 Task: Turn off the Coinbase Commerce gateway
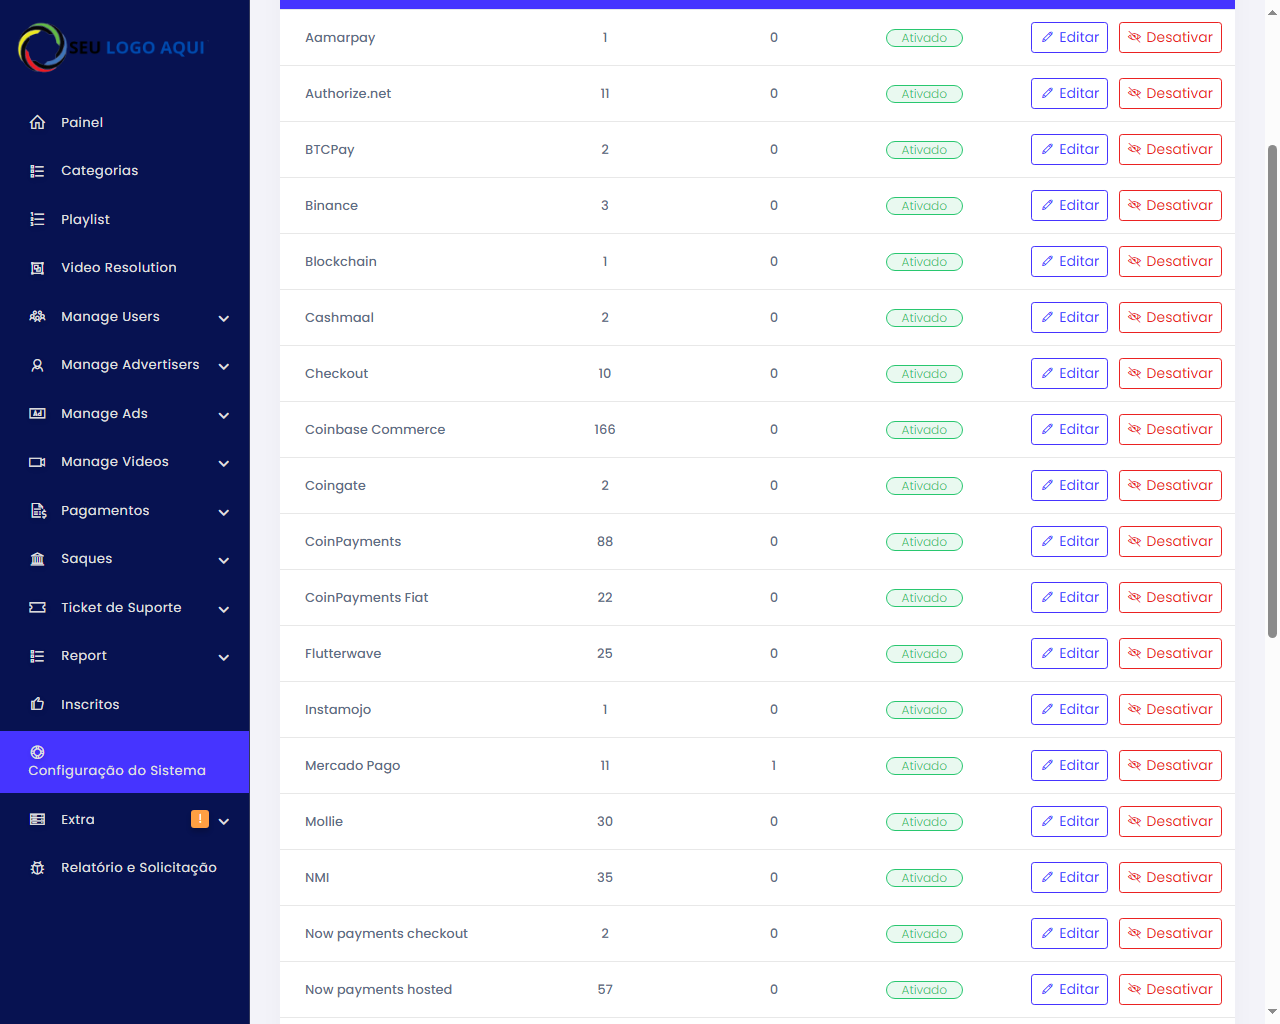pos(1170,430)
